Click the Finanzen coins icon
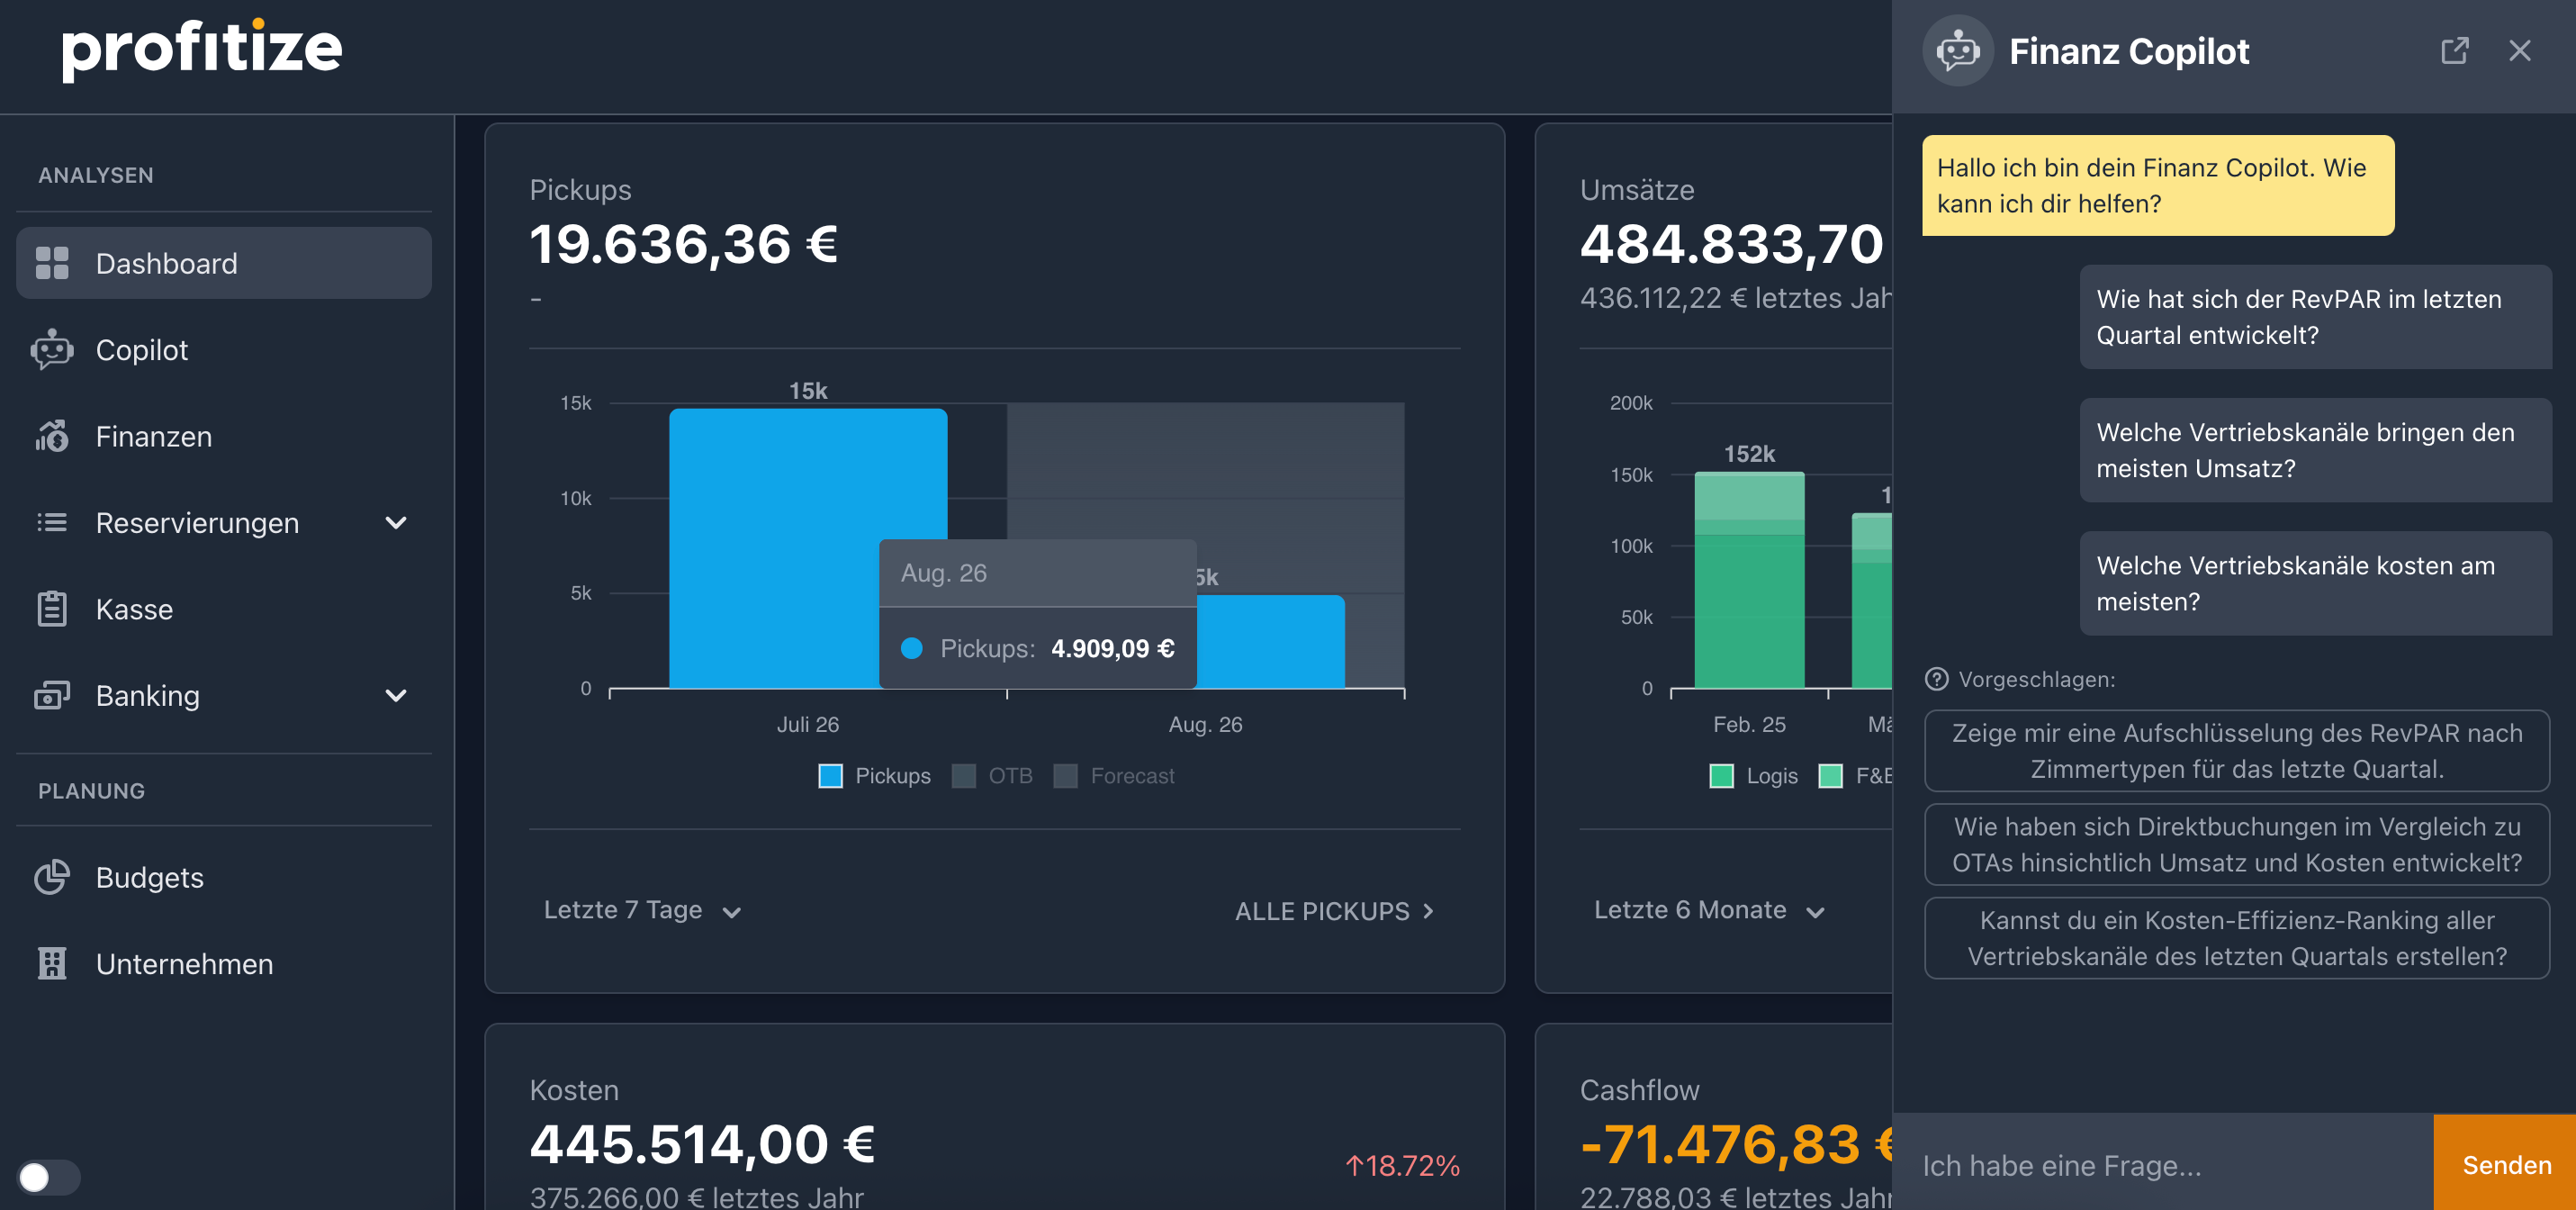The image size is (2576, 1210). 52,436
